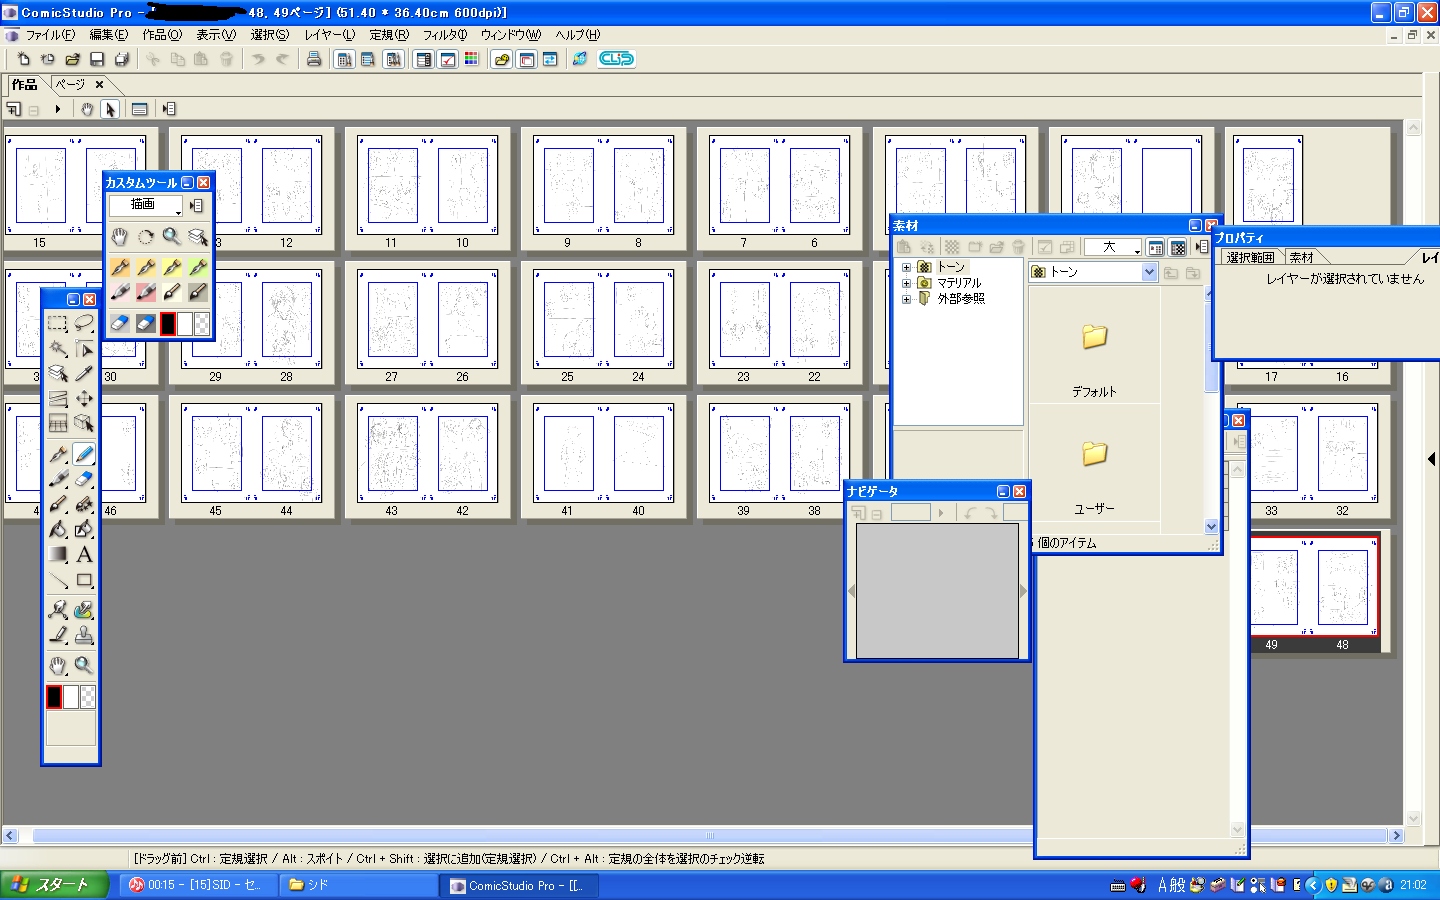Open the 描画 dropdown in カスタムツール palette
The height and width of the screenshot is (900, 1440).
[146, 205]
